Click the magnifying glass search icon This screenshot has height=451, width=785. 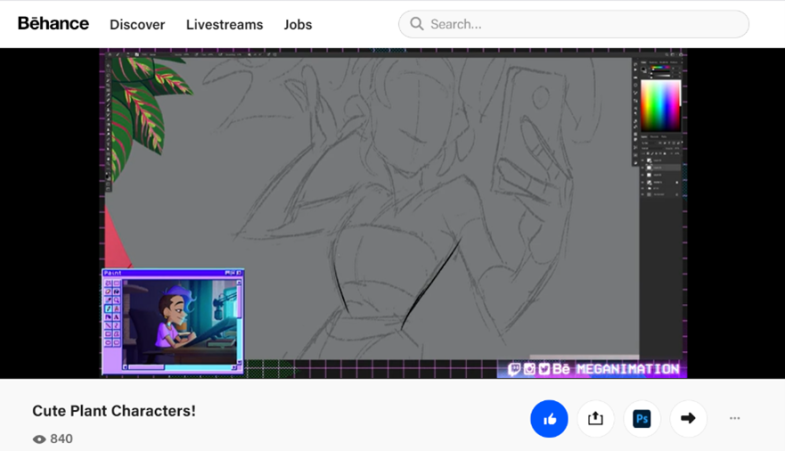pyautogui.click(x=417, y=24)
